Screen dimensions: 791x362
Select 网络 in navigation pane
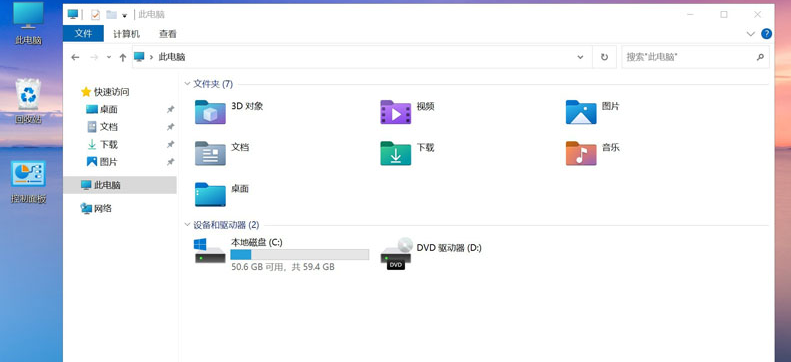tap(96, 208)
